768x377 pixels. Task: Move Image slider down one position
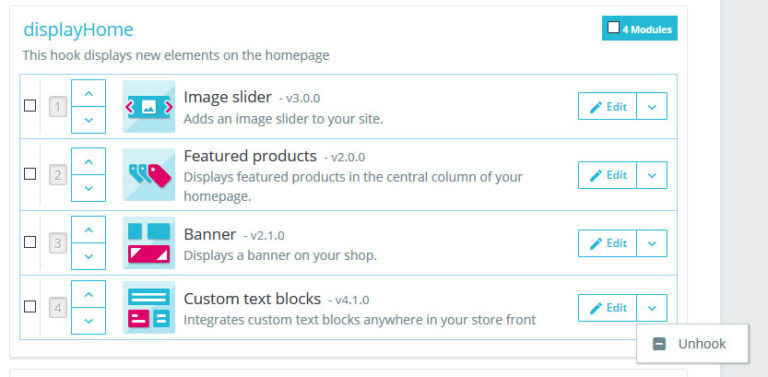[88, 120]
